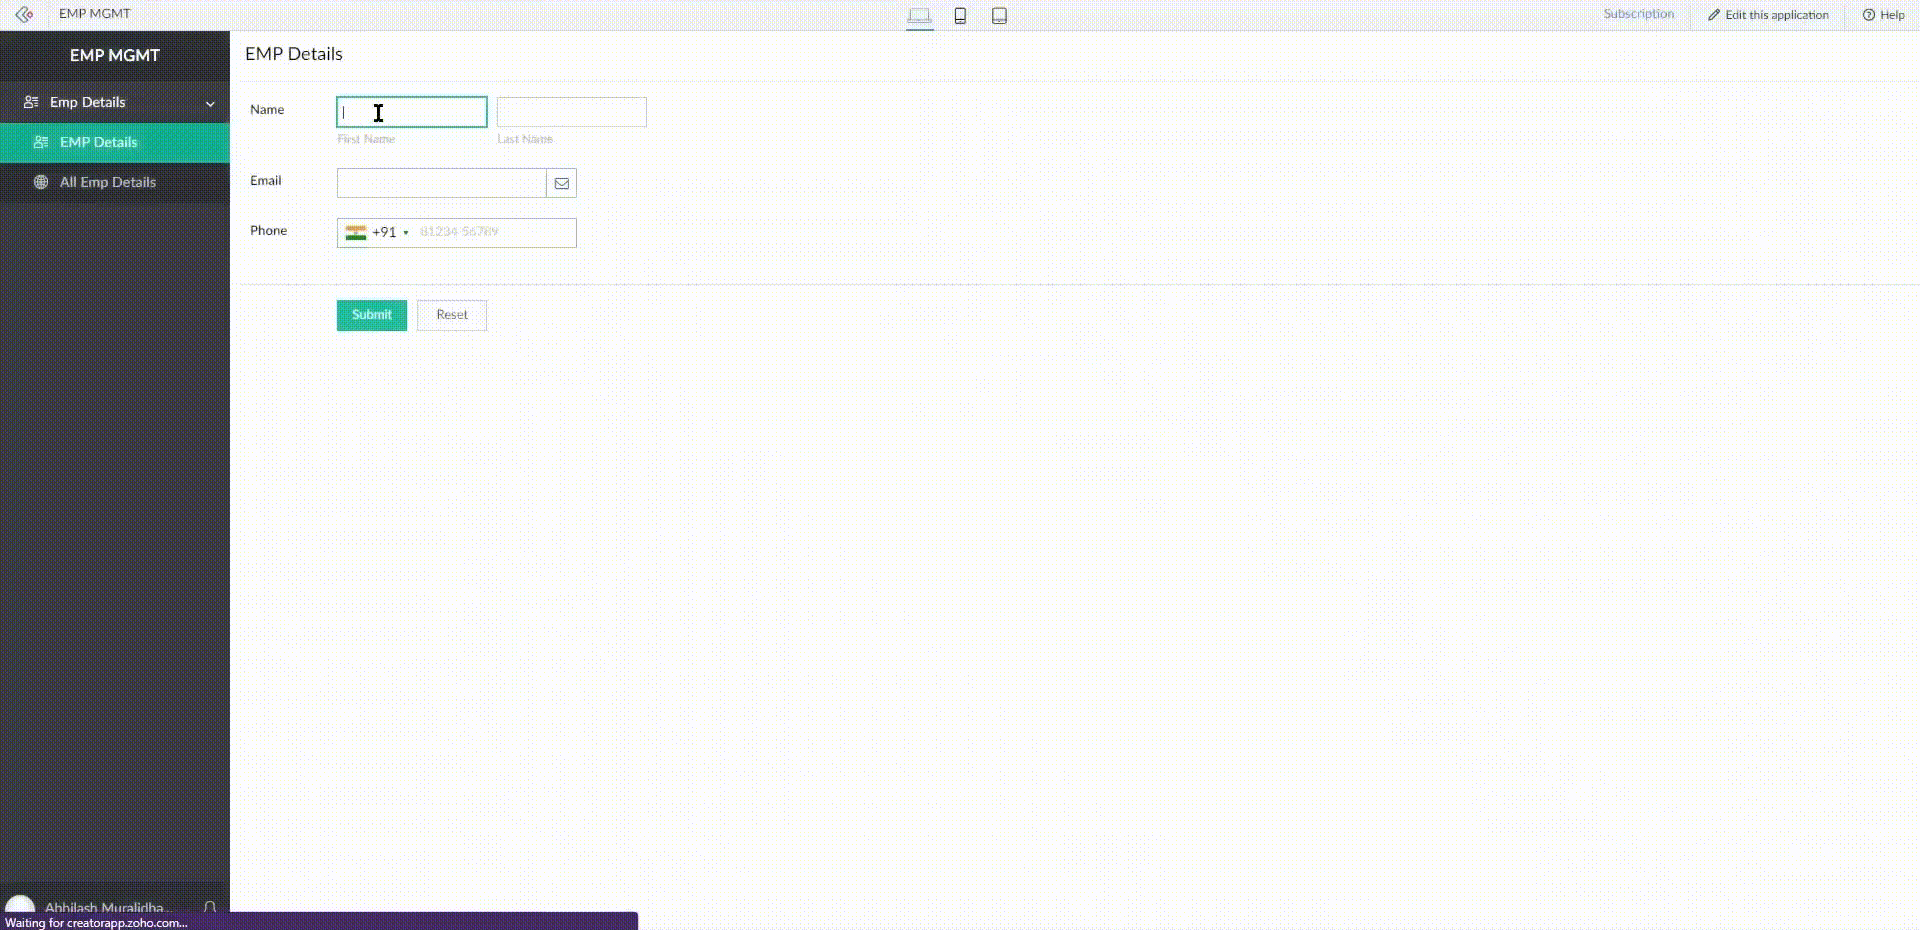Click Edit this application

1768,15
